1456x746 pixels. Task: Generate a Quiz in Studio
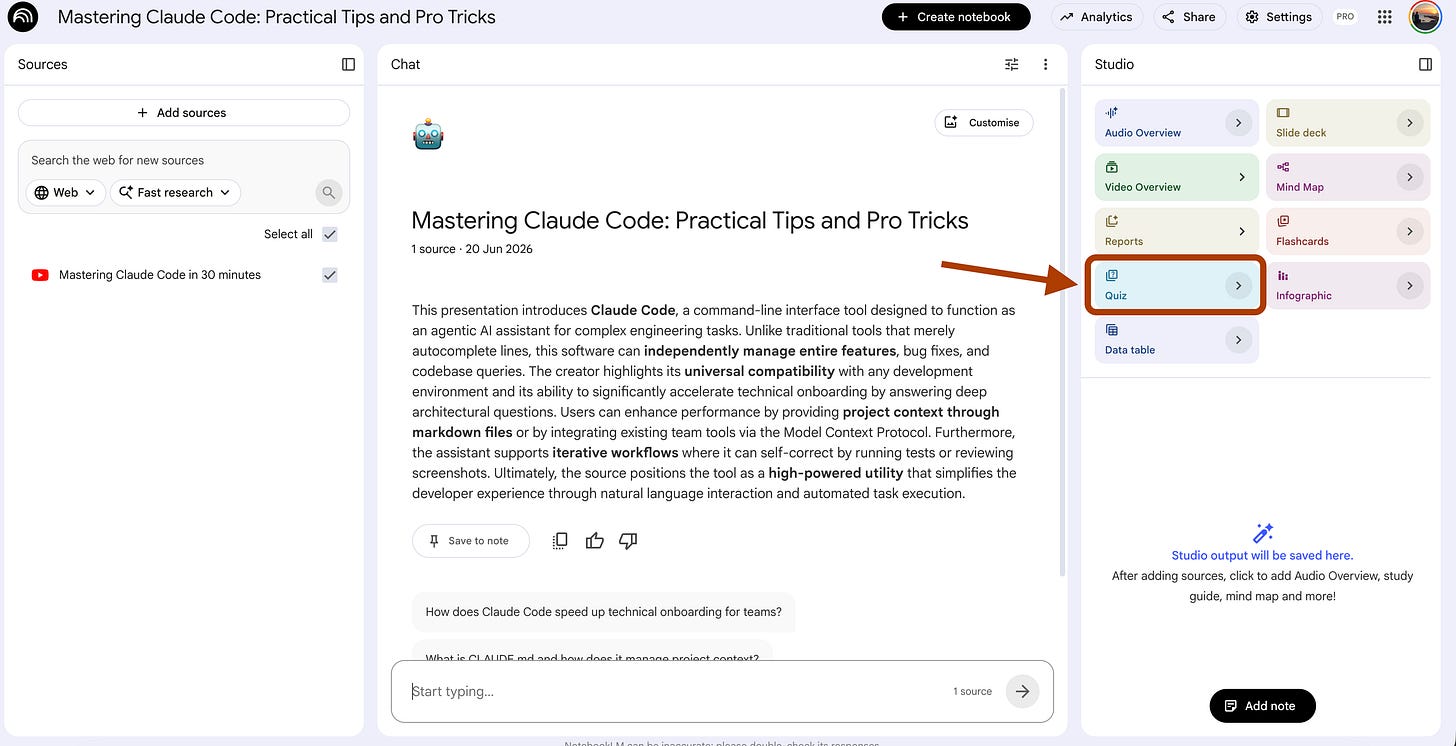(x=1176, y=286)
